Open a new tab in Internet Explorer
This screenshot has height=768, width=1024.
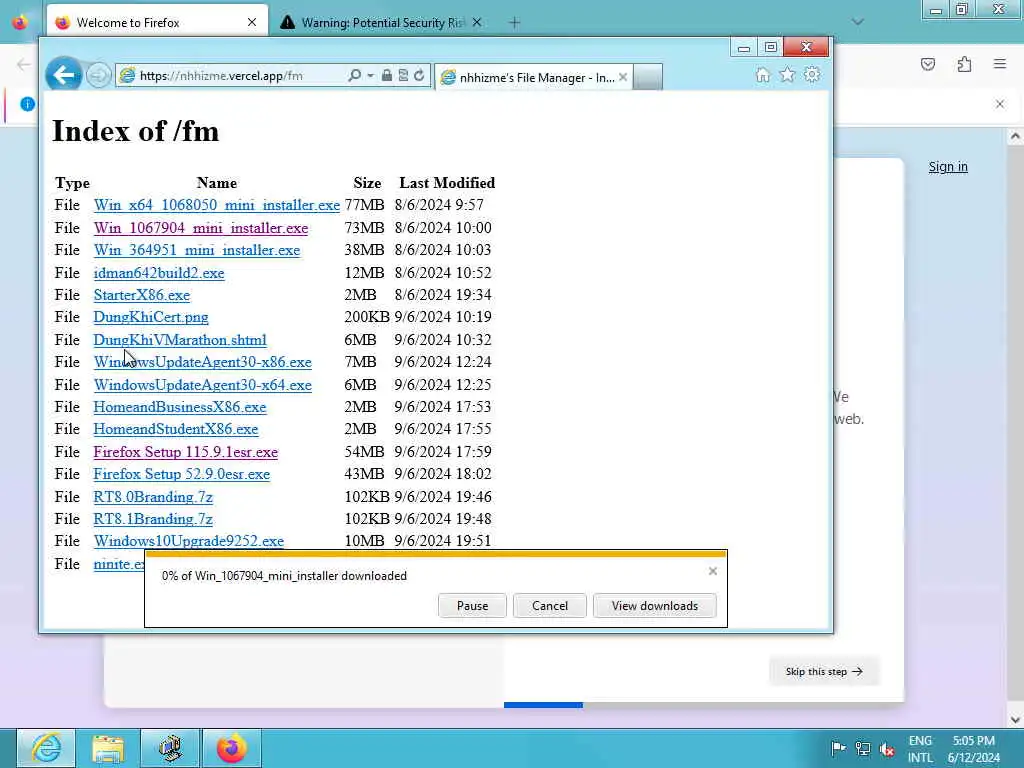647,77
